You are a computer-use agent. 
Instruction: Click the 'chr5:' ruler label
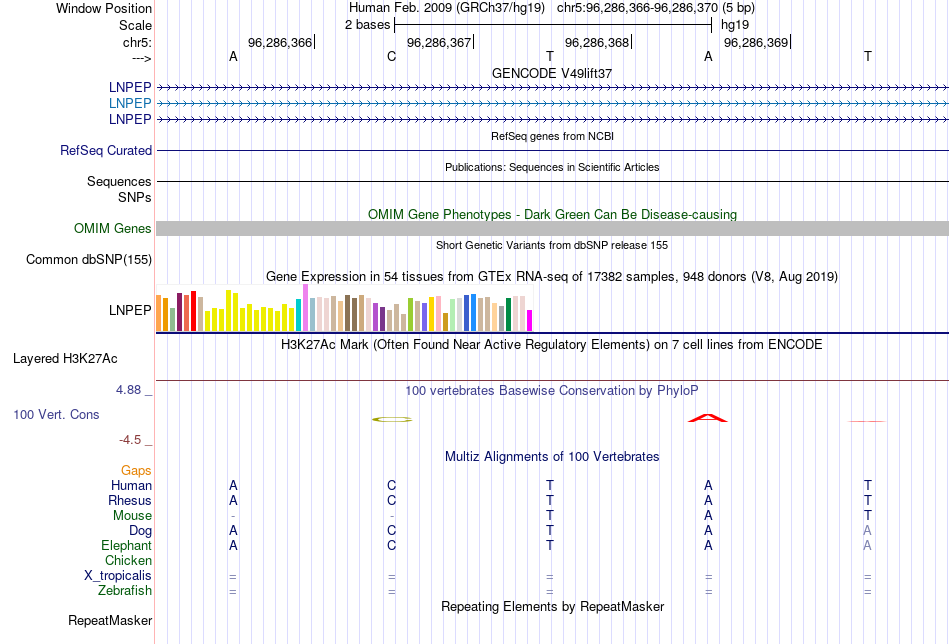[137, 42]
